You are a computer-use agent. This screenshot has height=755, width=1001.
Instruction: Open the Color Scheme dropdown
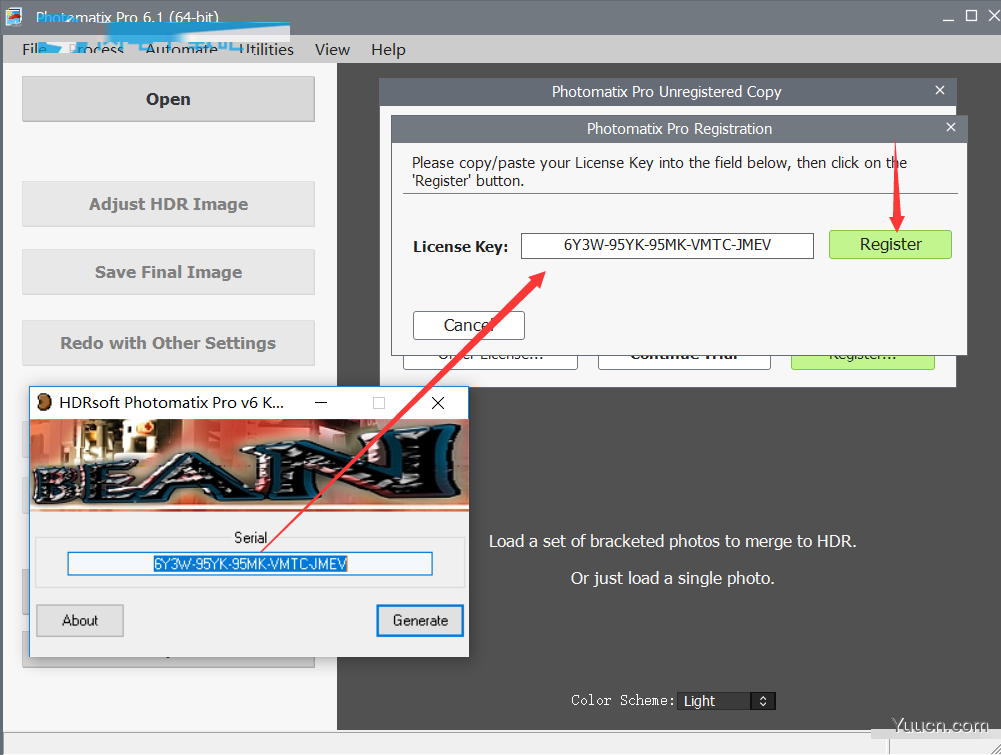coord(726,701)
